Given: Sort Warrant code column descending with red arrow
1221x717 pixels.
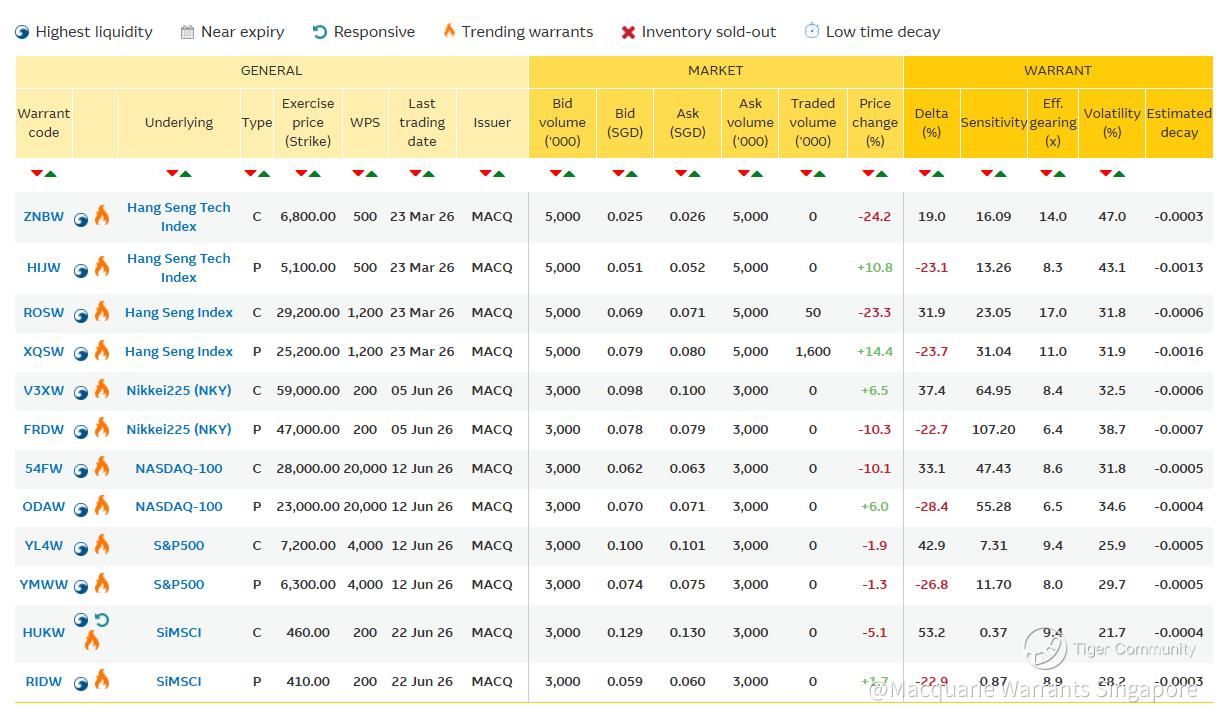Looking at the screenshot, I should 37,174.
